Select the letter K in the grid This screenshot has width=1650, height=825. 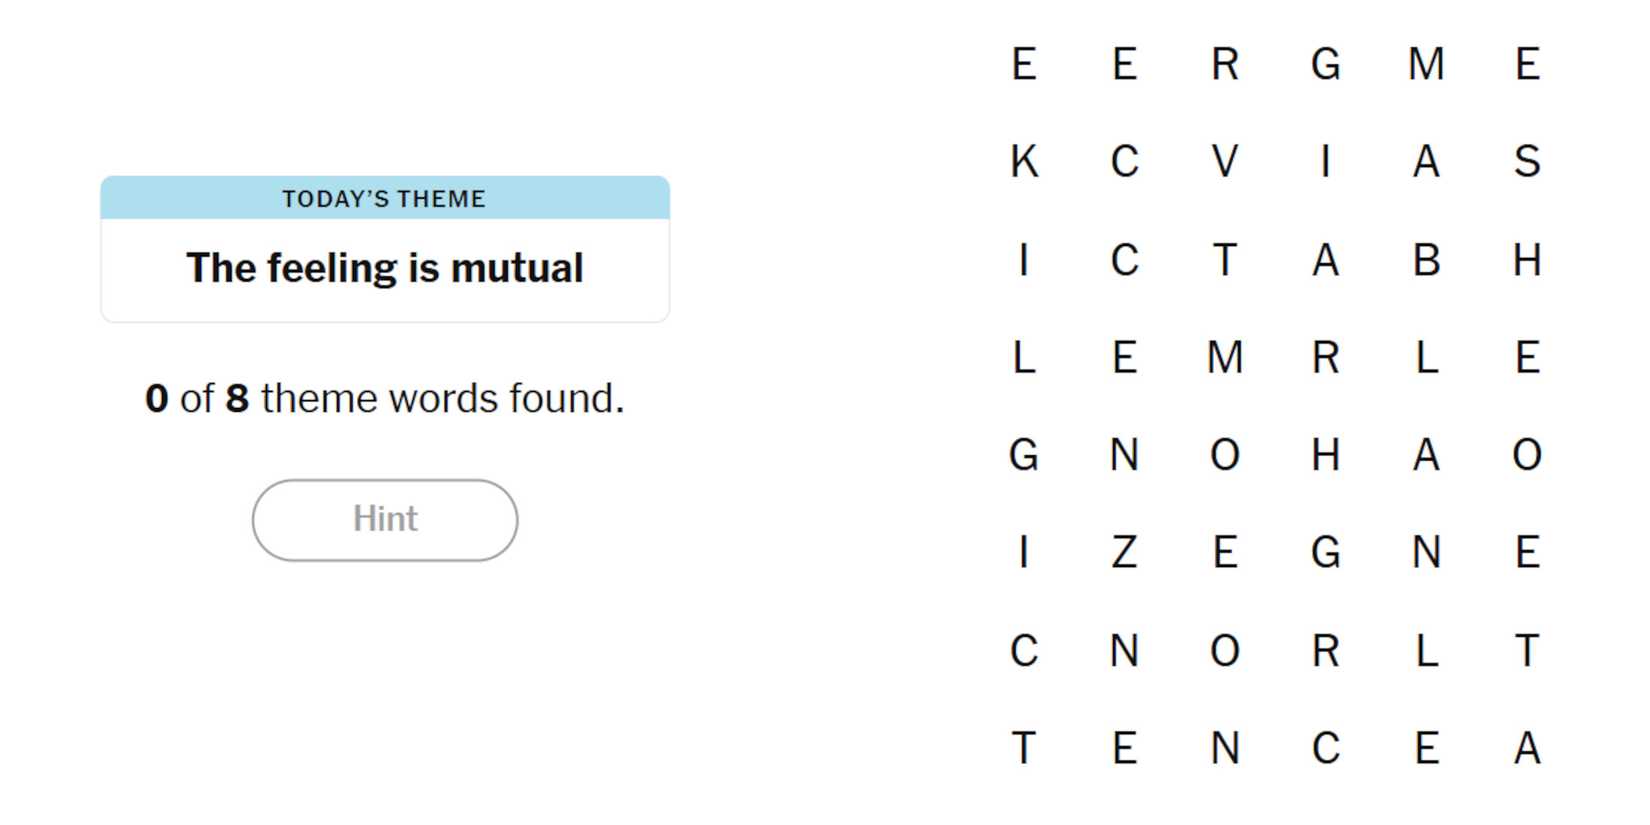pos(1023,161)
